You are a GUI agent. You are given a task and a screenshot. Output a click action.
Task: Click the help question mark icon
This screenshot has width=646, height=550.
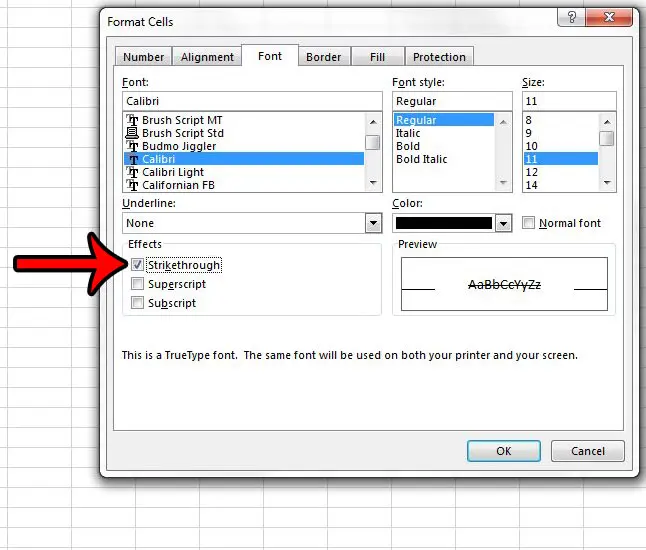tap(571, 17)
